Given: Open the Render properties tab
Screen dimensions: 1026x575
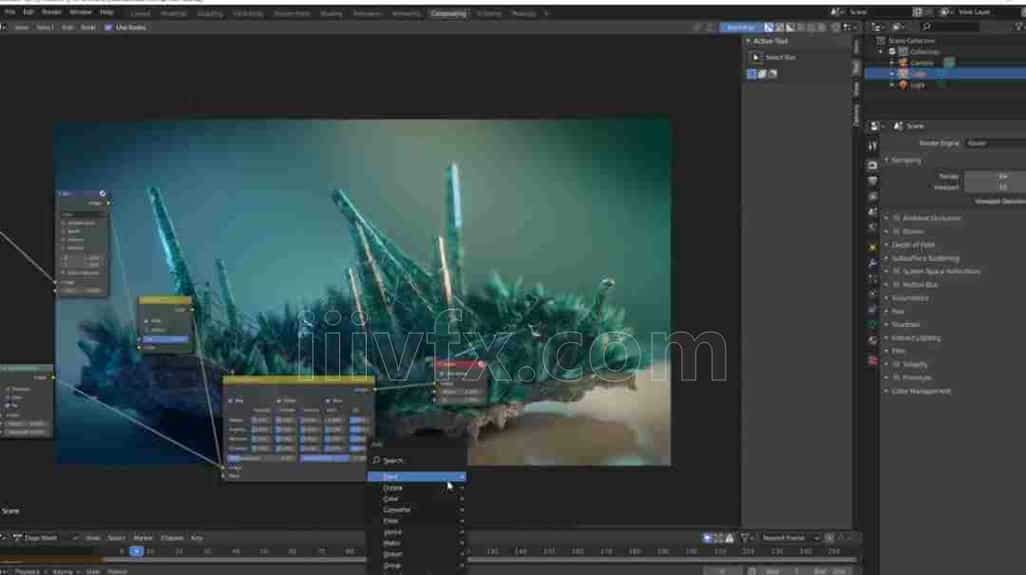Looking at the screenshot, I should tap(872, 165).
